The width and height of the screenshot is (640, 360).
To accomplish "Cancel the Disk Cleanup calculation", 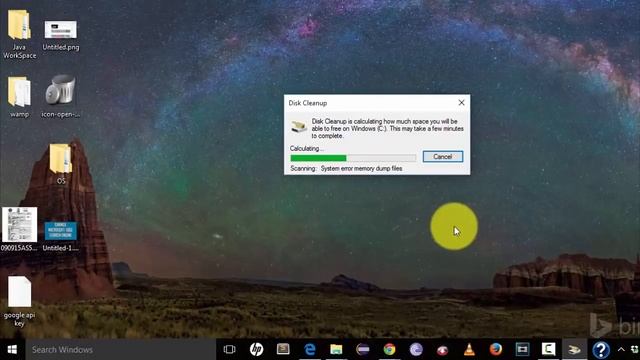I will [x=443, y=157].
